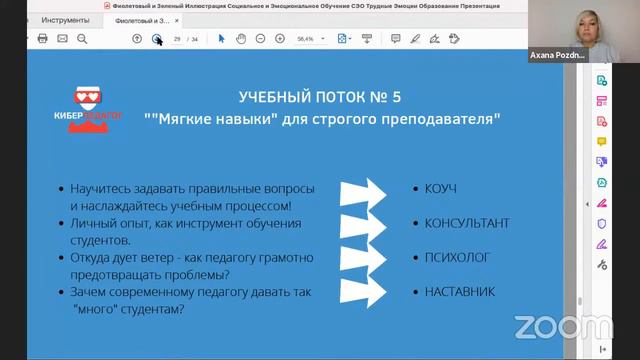Open the Protect shield tool in right pane
Viewport: 640px width, 360px height.
coord(602,224)
